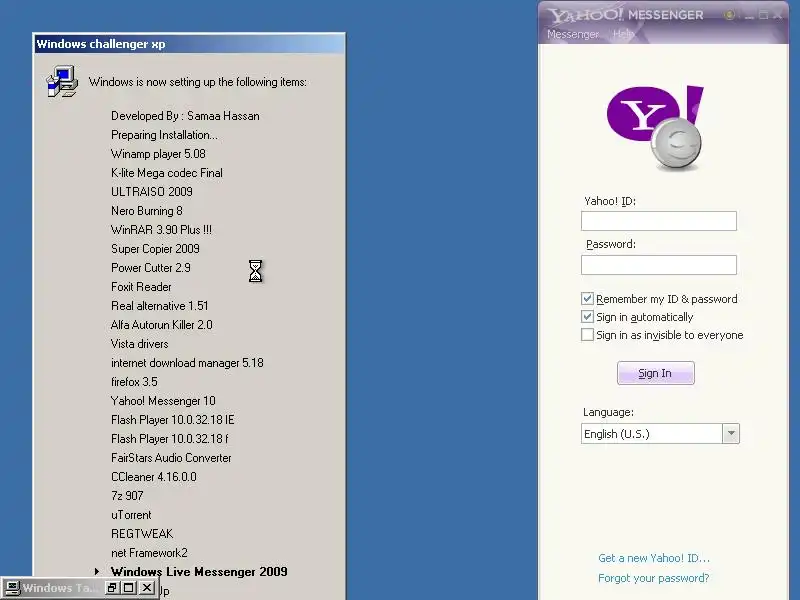Click Forgot your password? link
The height and width of the screenshot is (600, 800).
tap(654, 578)
